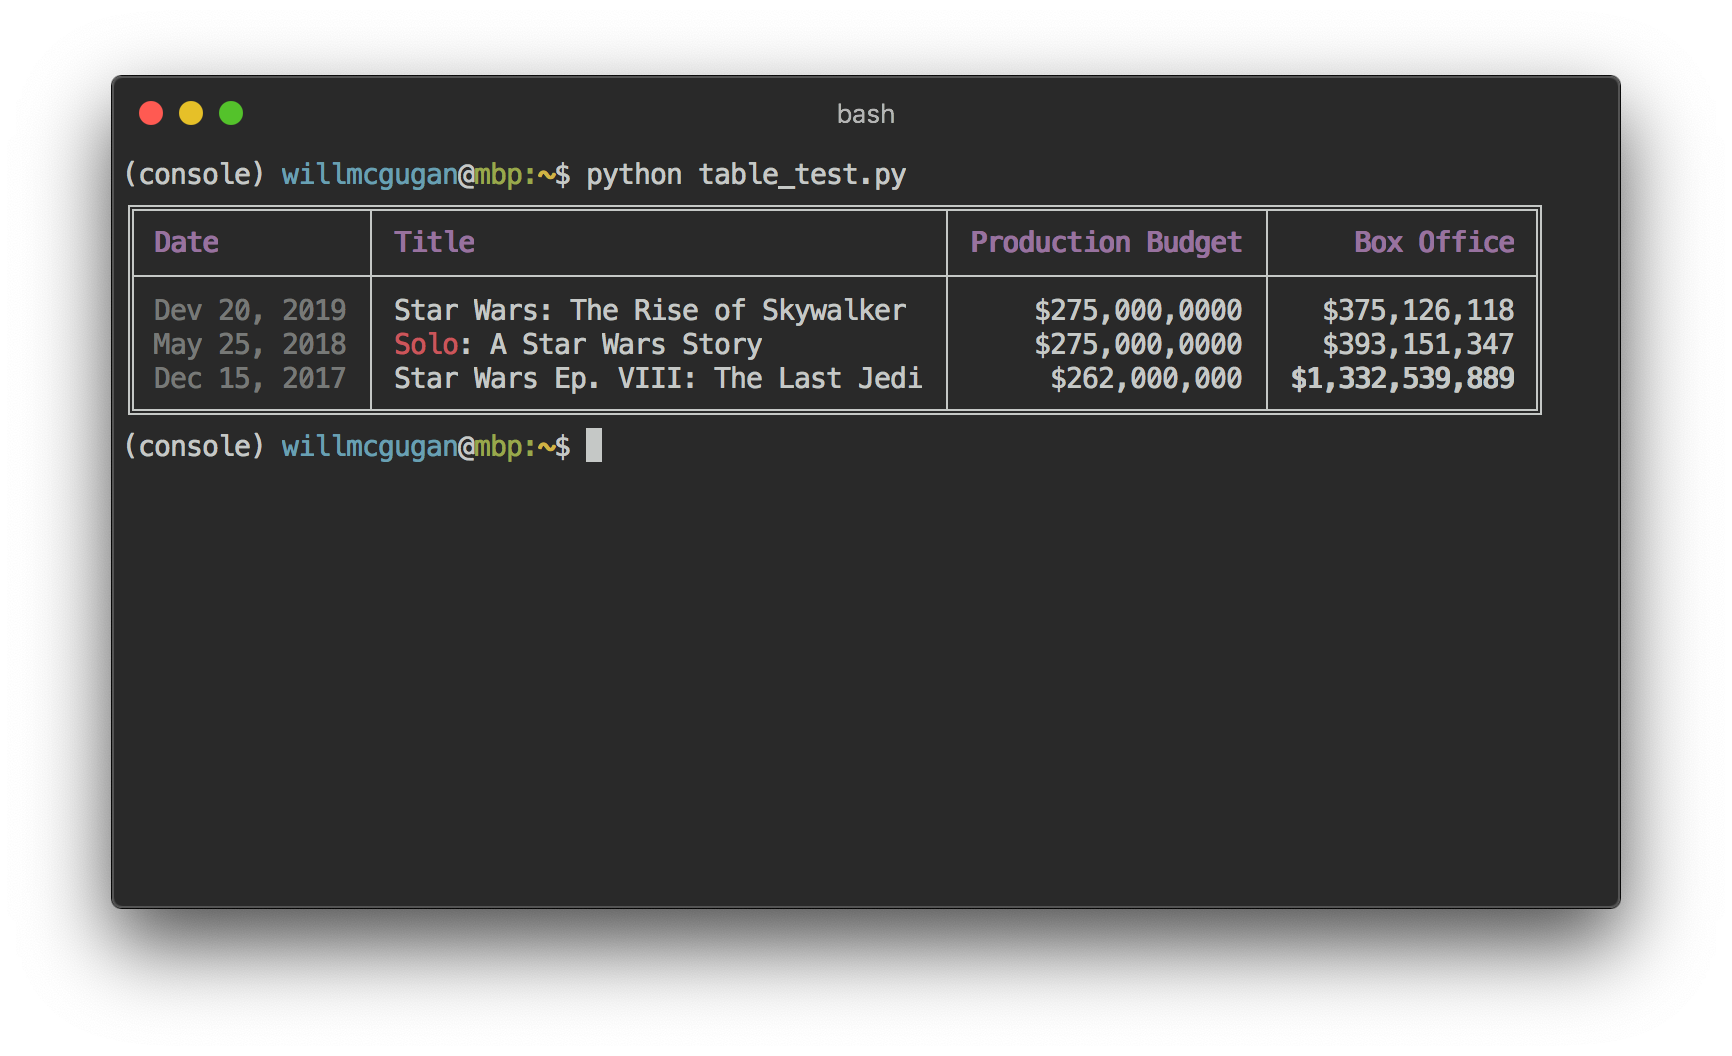The width and height of the screenshot is (1732, 1056).
Task: Select the Production Budget column header
Action: pos(1106,242)
